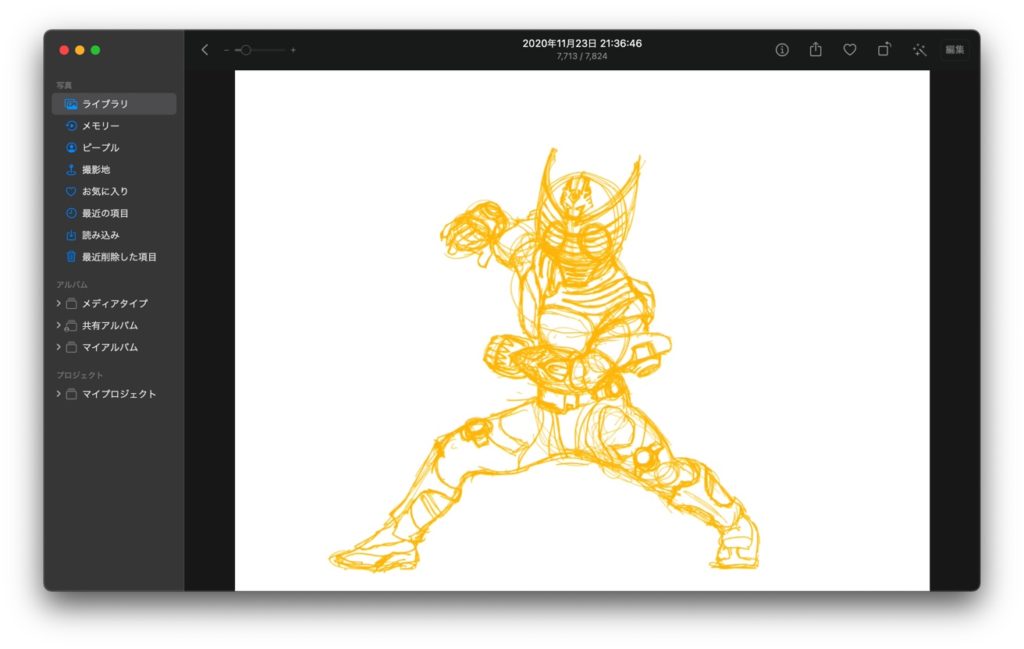Open the share menu icon
Image resolution: width=1024 pixels, height=649 pixels.
click(816, 49)
